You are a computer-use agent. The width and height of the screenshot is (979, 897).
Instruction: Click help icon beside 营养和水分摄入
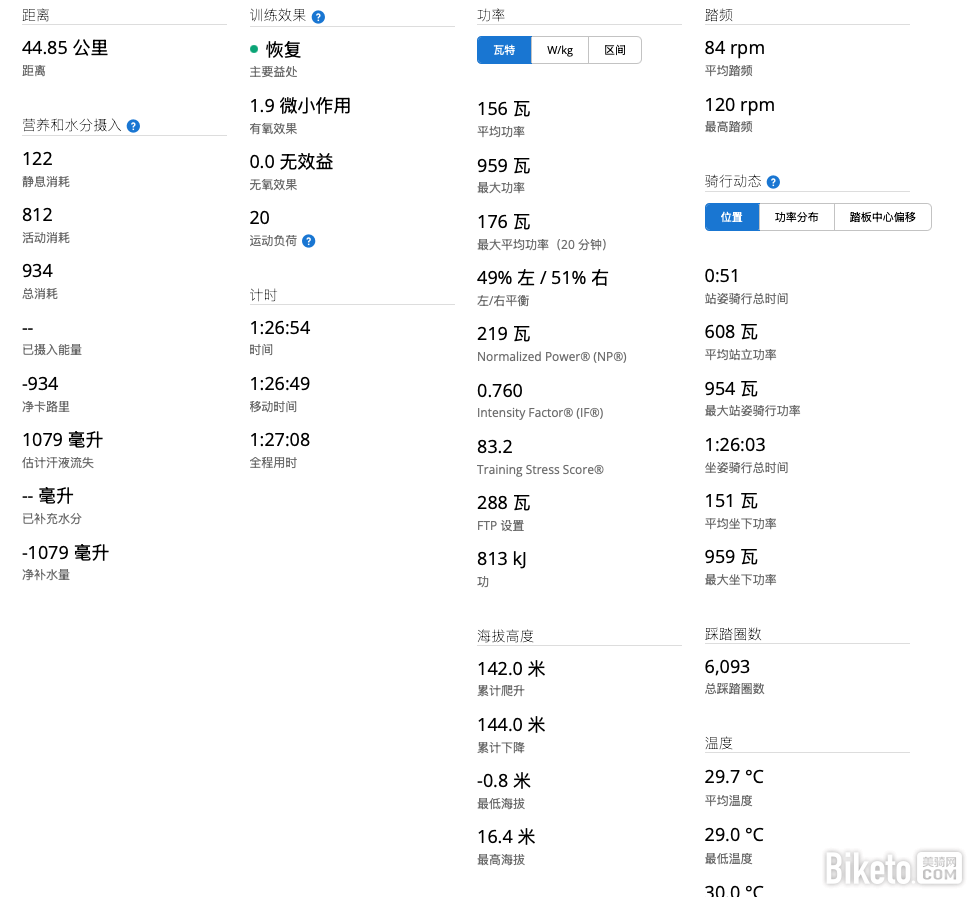tap(133, 126)
